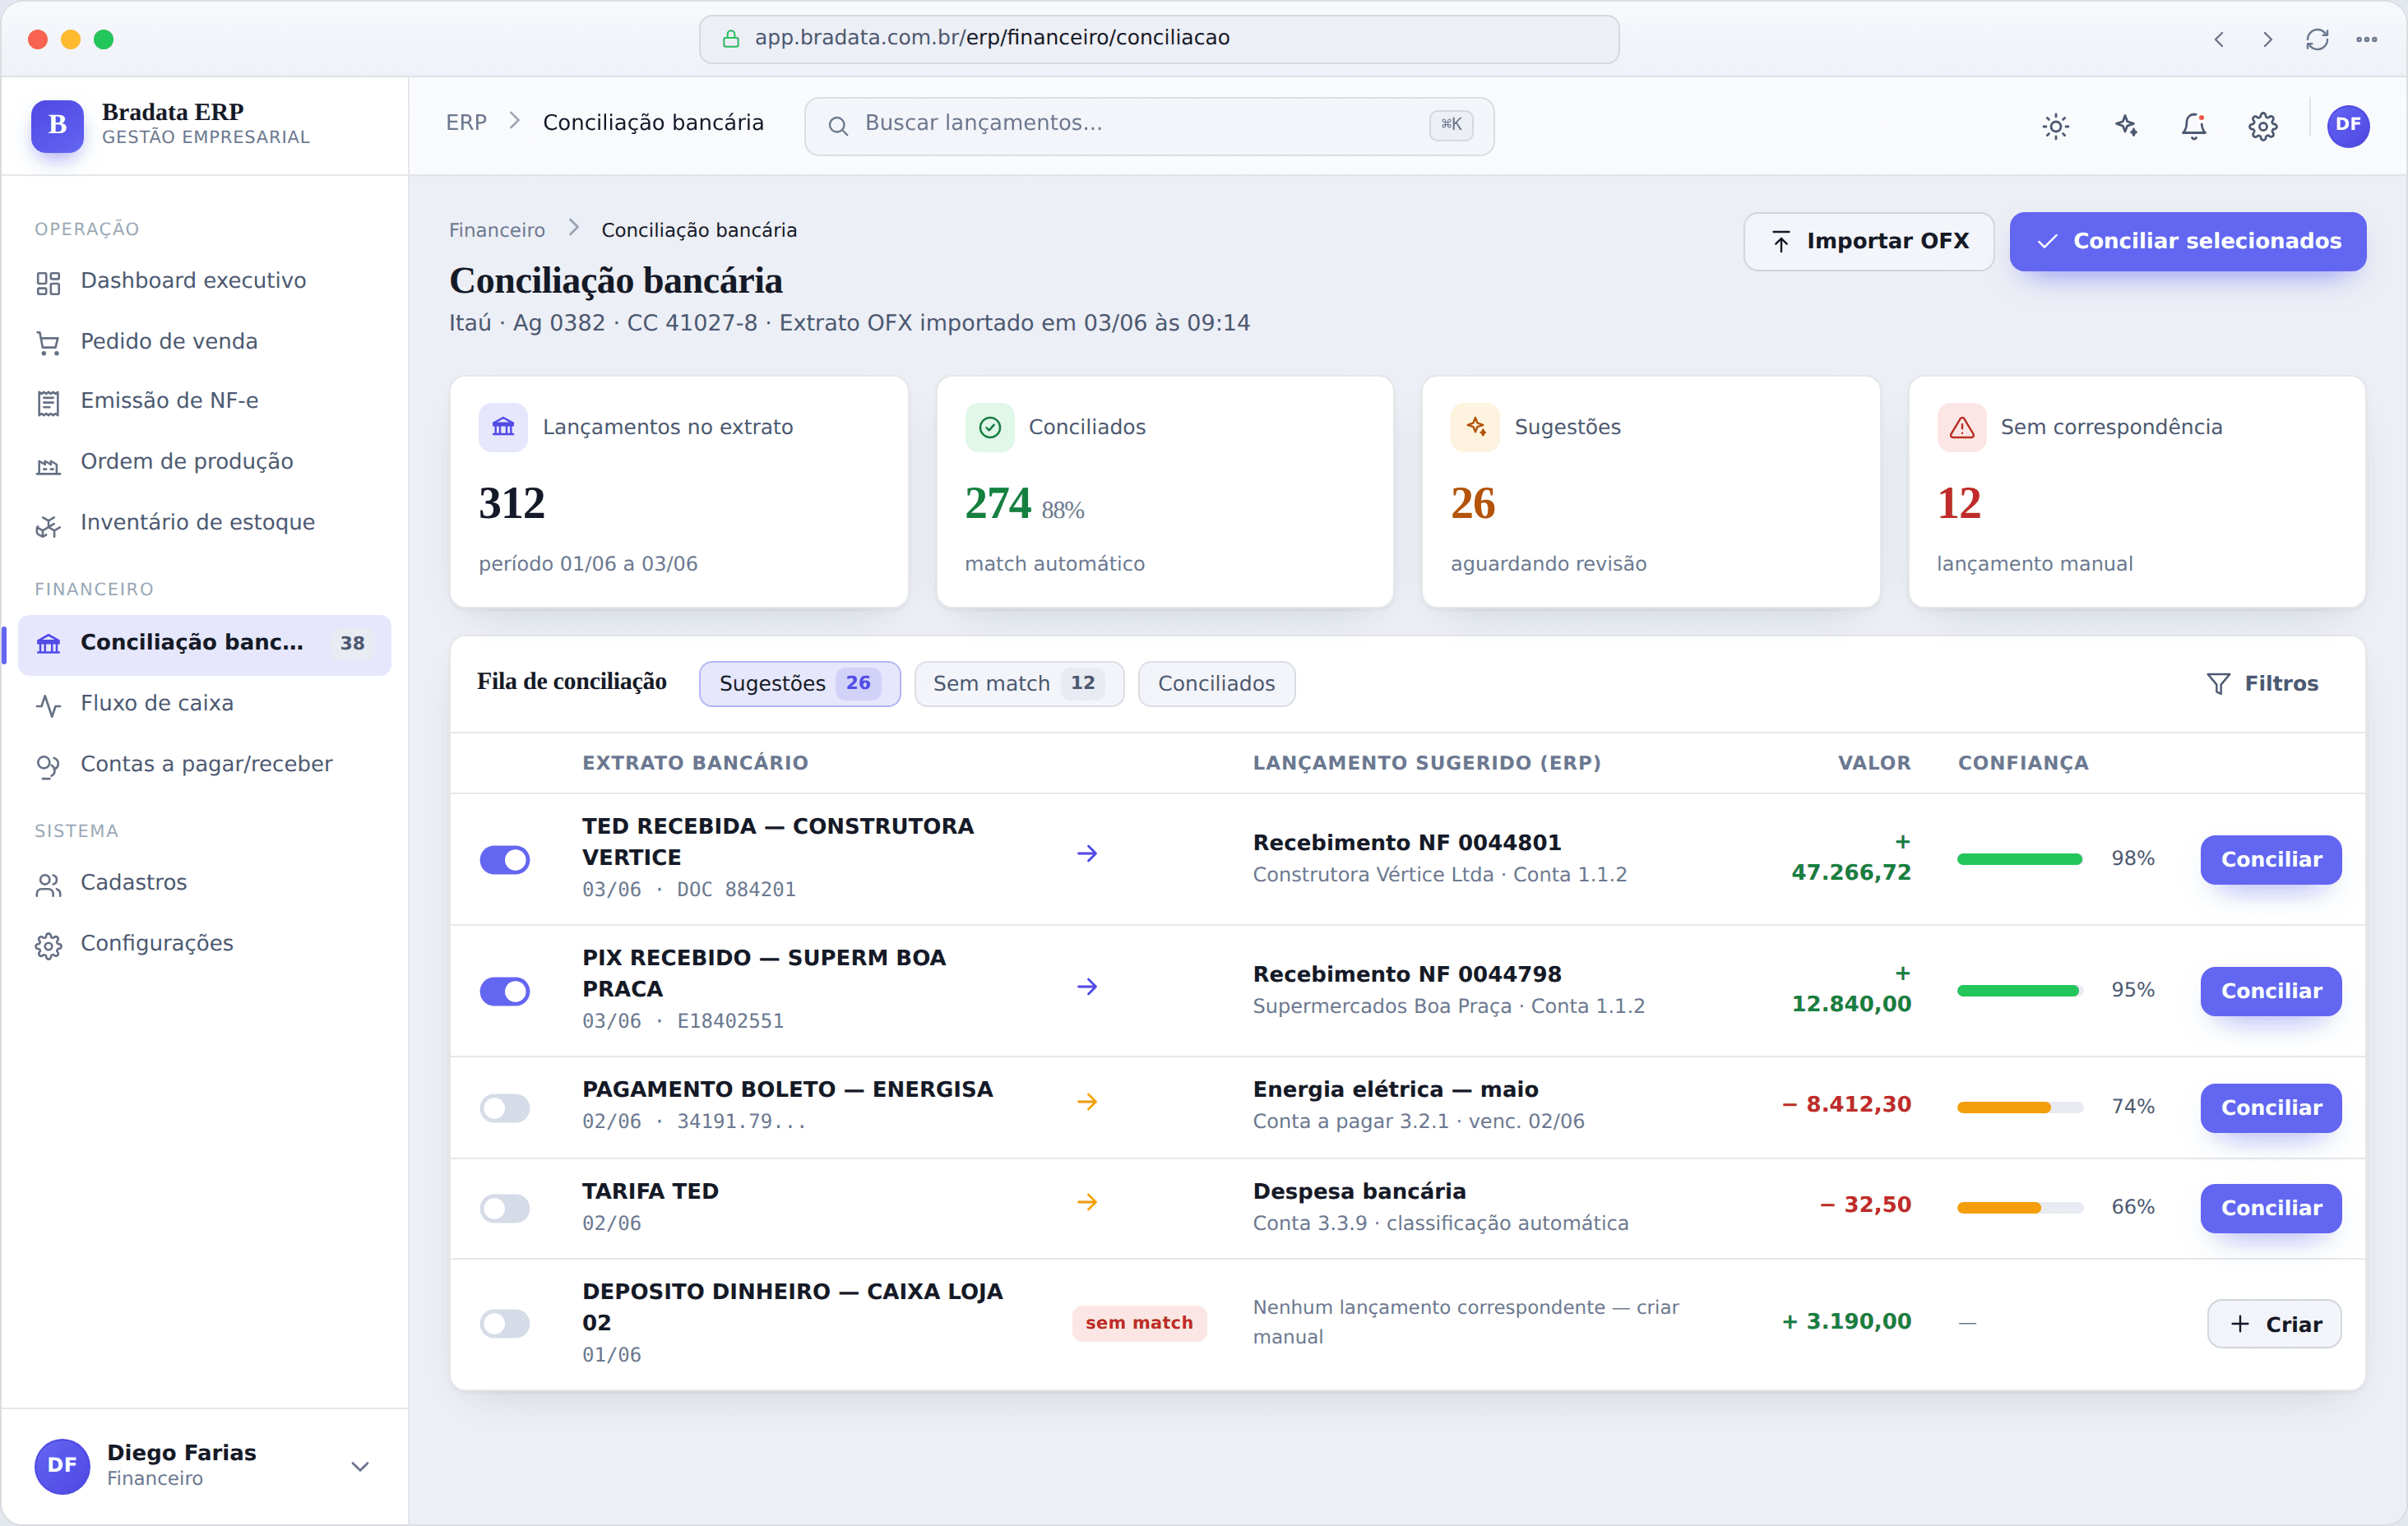Click the browser back arrow

(2219, 39)
